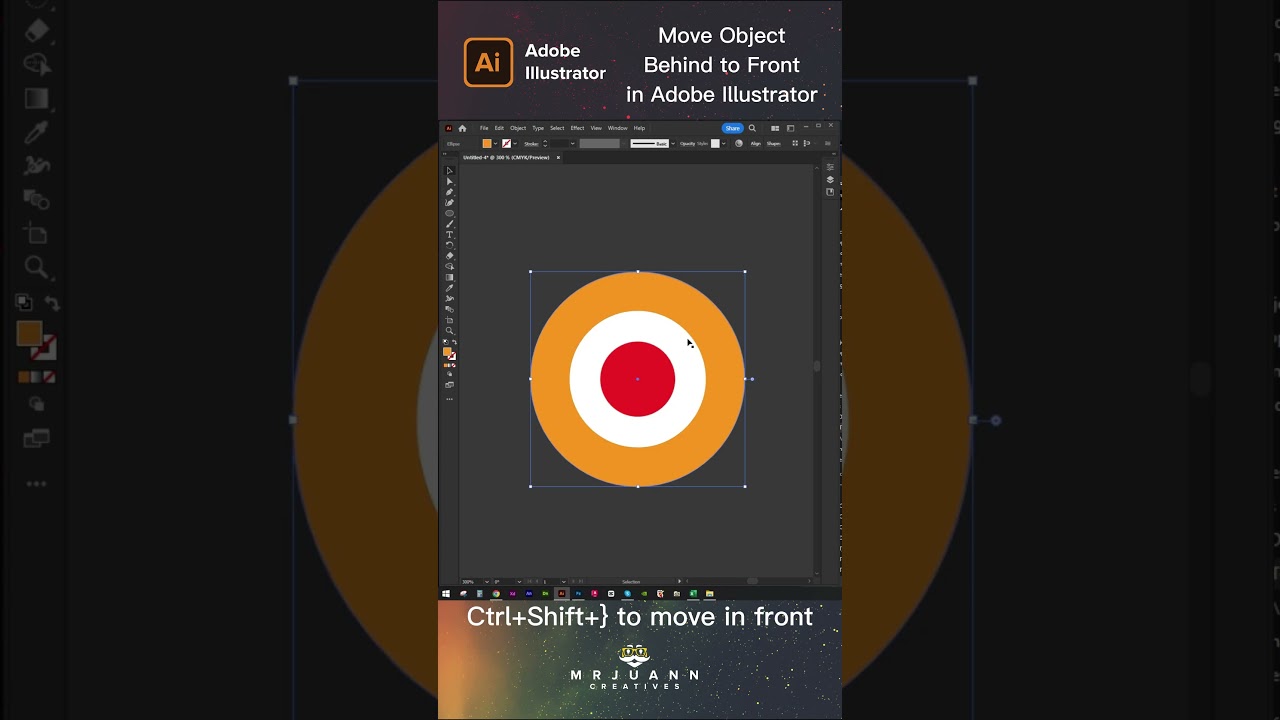Viewport: 1280px width, 720px height.
Task: Select the Artboard tool
Action: coord(449,320)
